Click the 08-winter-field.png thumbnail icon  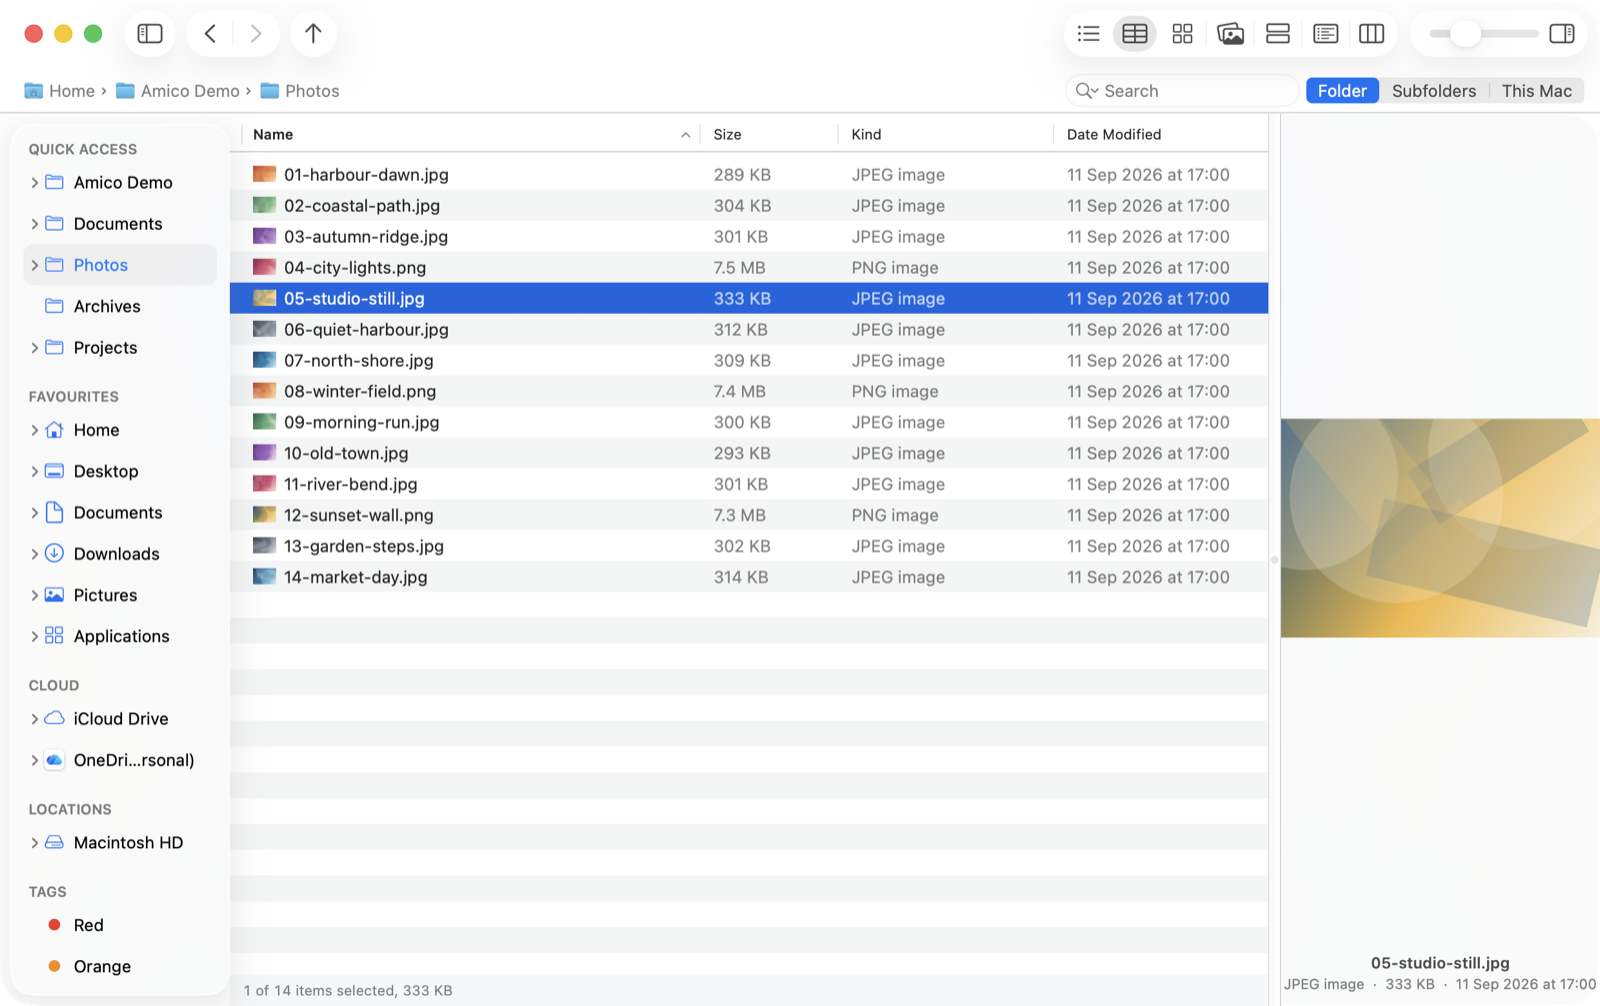(264, 391)
